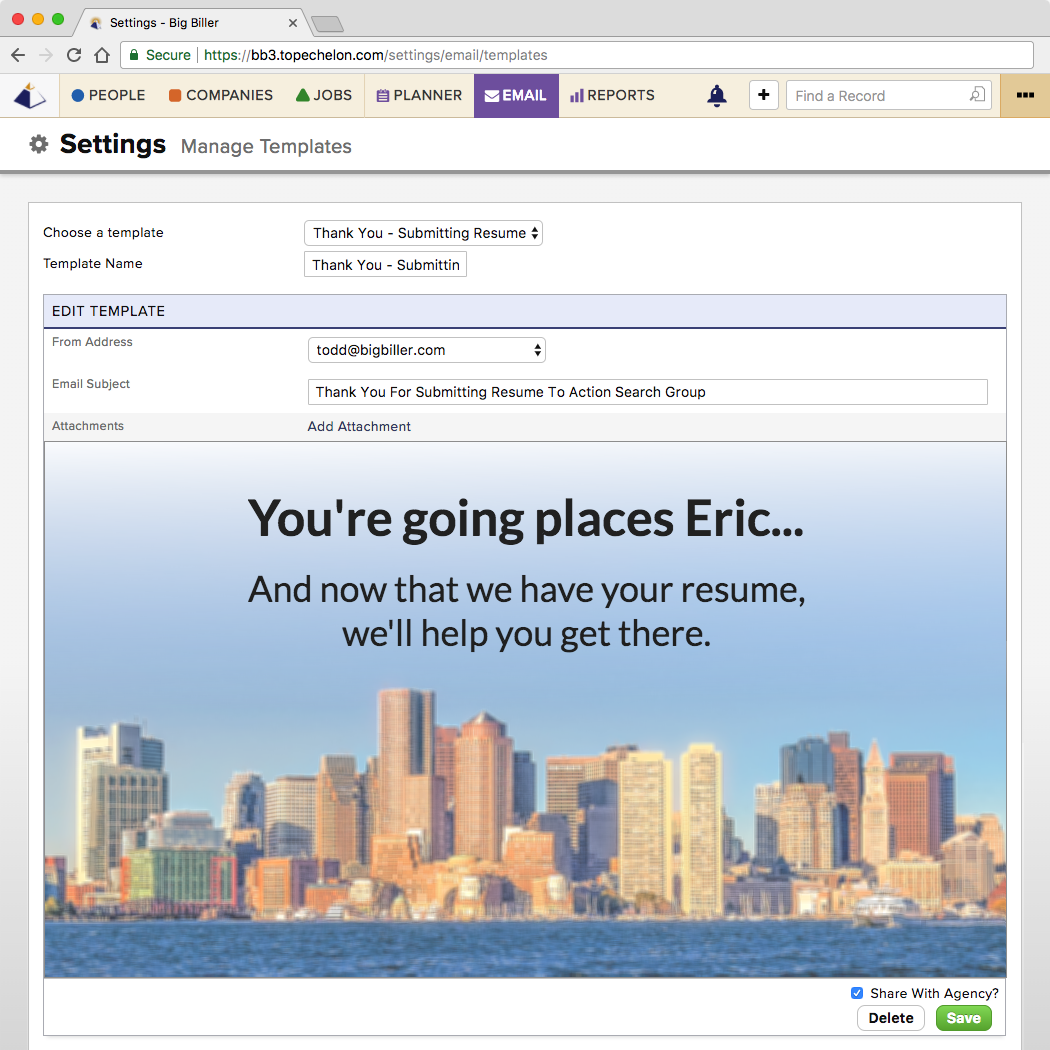The image size is (1050, 1050).
Task: Click the Delete template button
Action: pos(890,1018)
